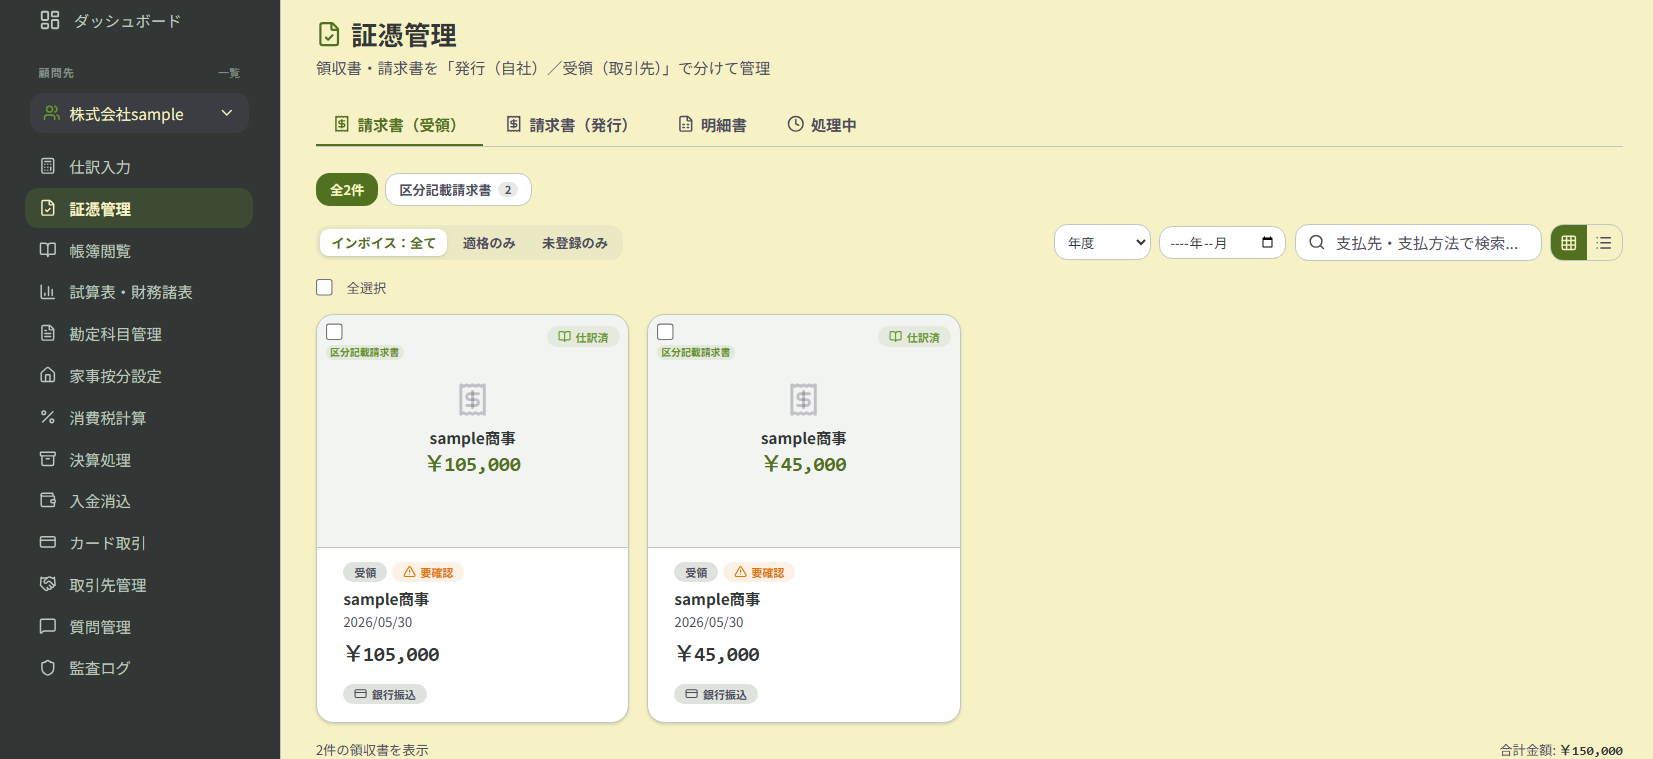Expand the 株式会社sample client selector
The height and width of the screenshot is (759, 1653).
[139, 113]
